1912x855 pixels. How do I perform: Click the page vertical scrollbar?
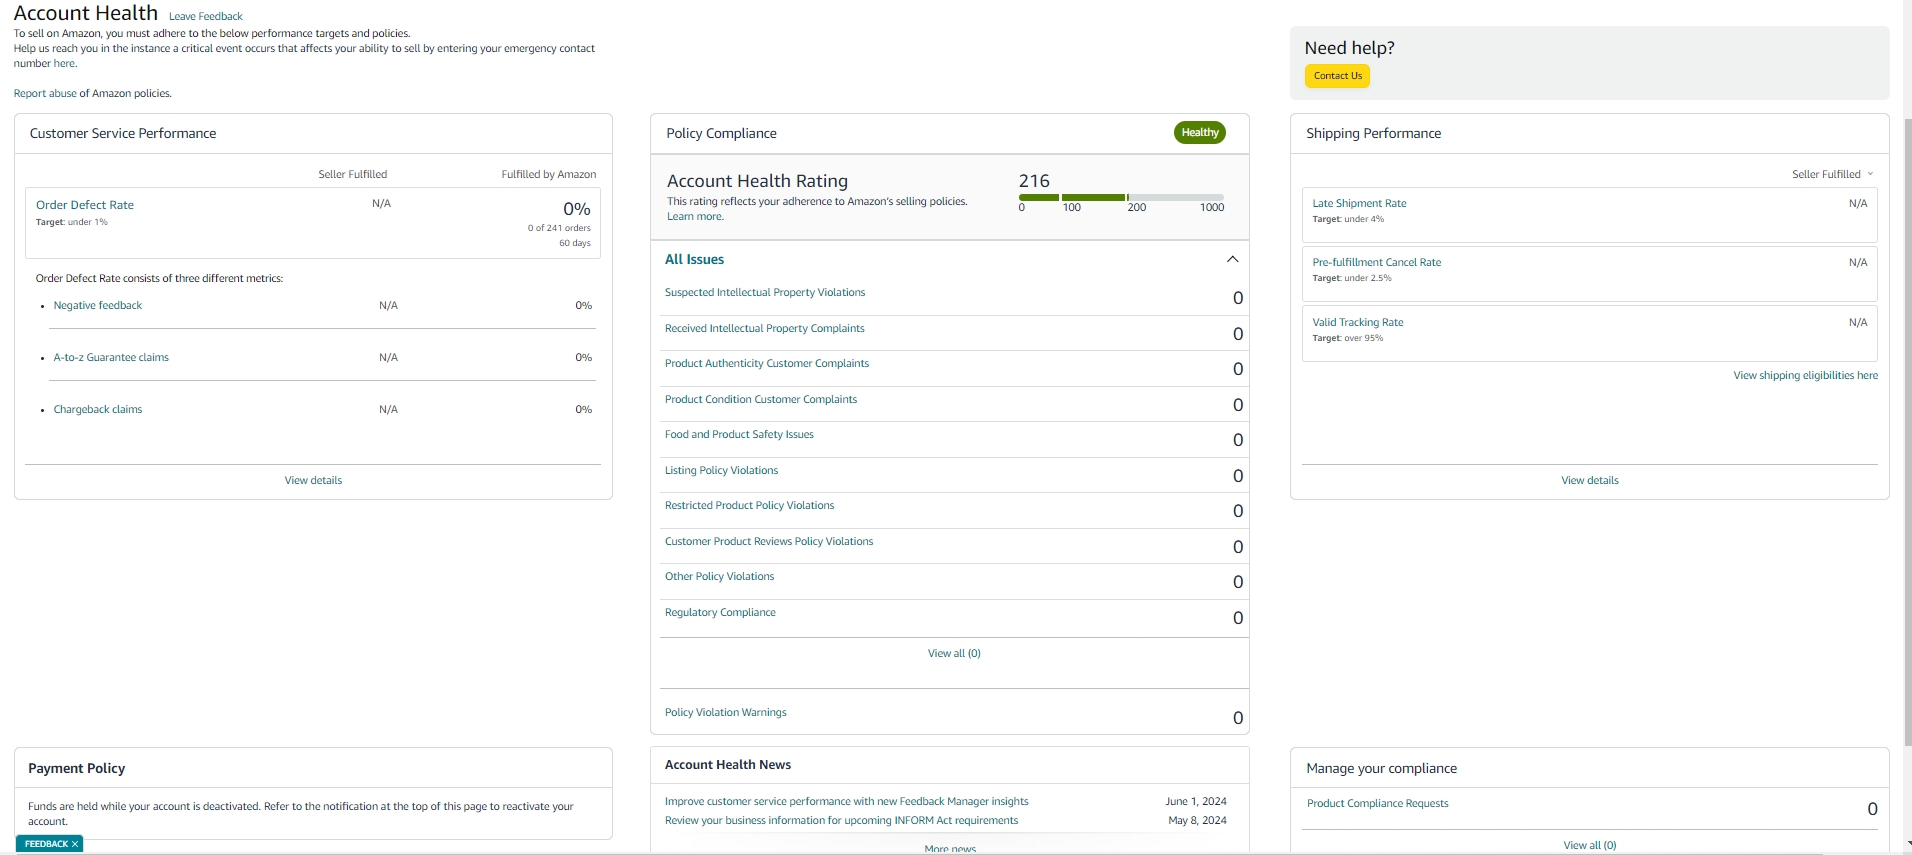click(1907, 430)
